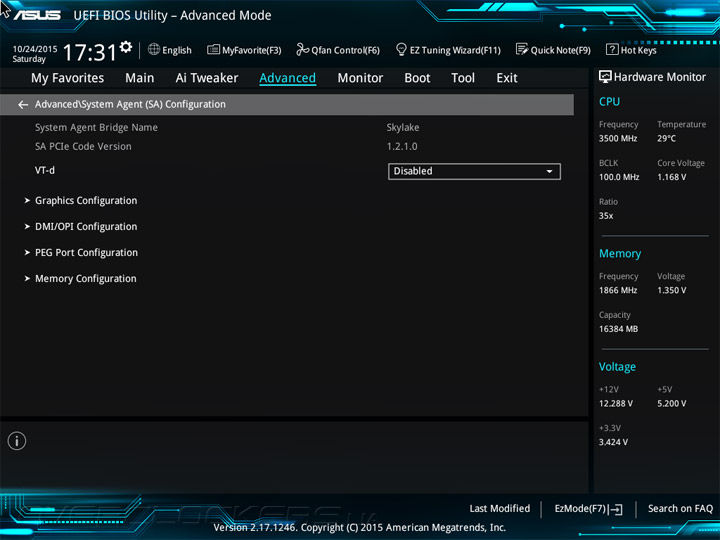Image resolution: width=720 pixels, height=540 pixels.
Task: Click the 16384 MB capacity value
Action: pos(619,329)
